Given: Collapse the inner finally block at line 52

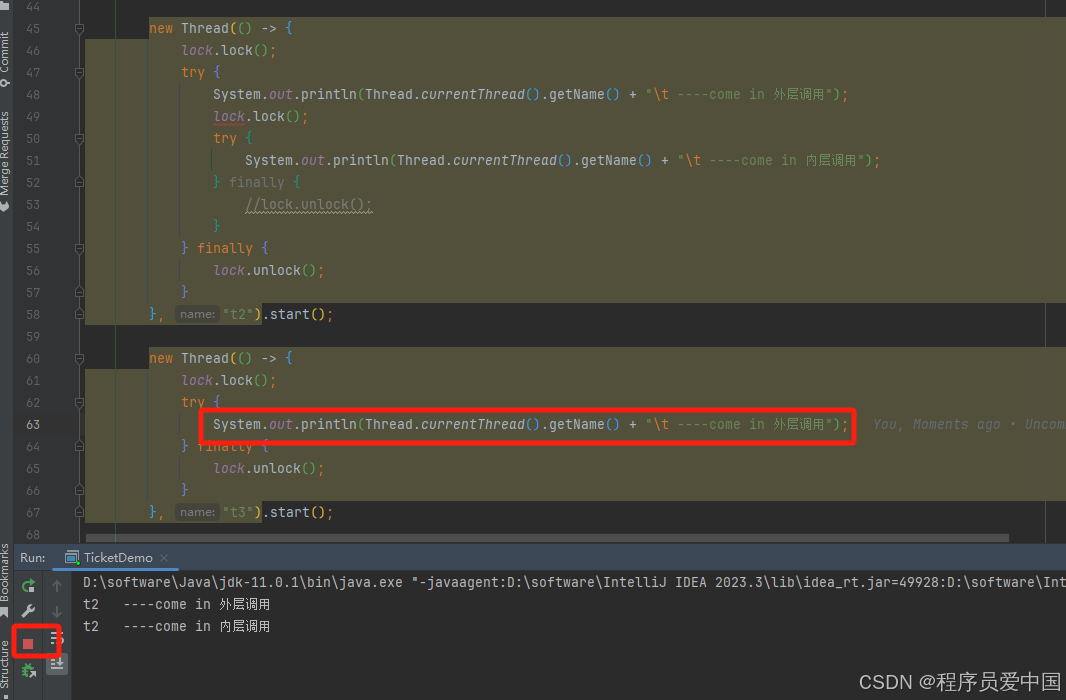Looking at the screenshot, I should coord(79,182).
